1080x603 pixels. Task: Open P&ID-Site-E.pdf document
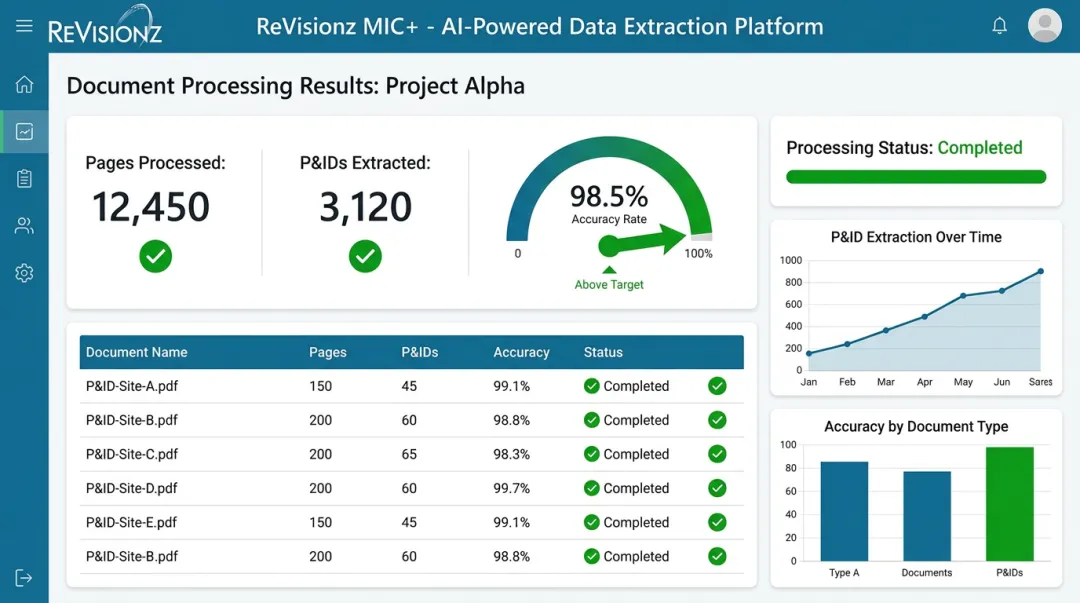click(131, 522)
